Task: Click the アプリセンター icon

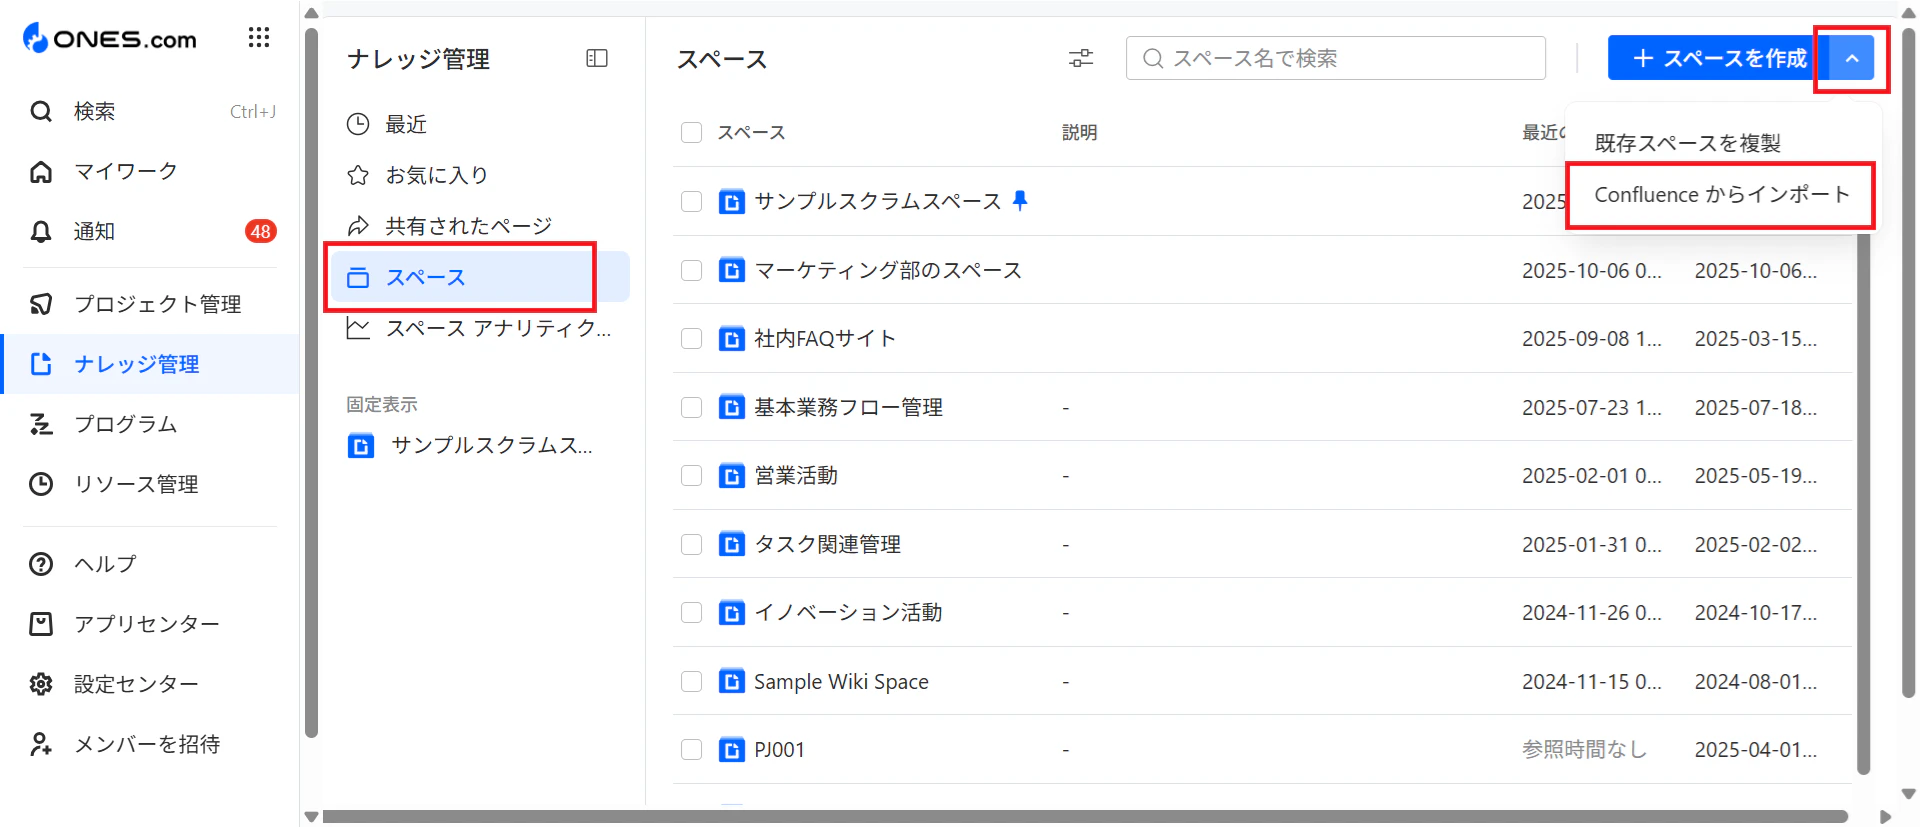Action: pos(41,623)
